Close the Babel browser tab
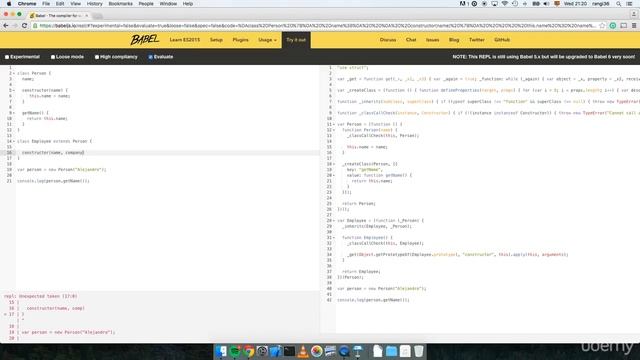Viewport: 640px width, 360px height. click(x=87, y=16)
